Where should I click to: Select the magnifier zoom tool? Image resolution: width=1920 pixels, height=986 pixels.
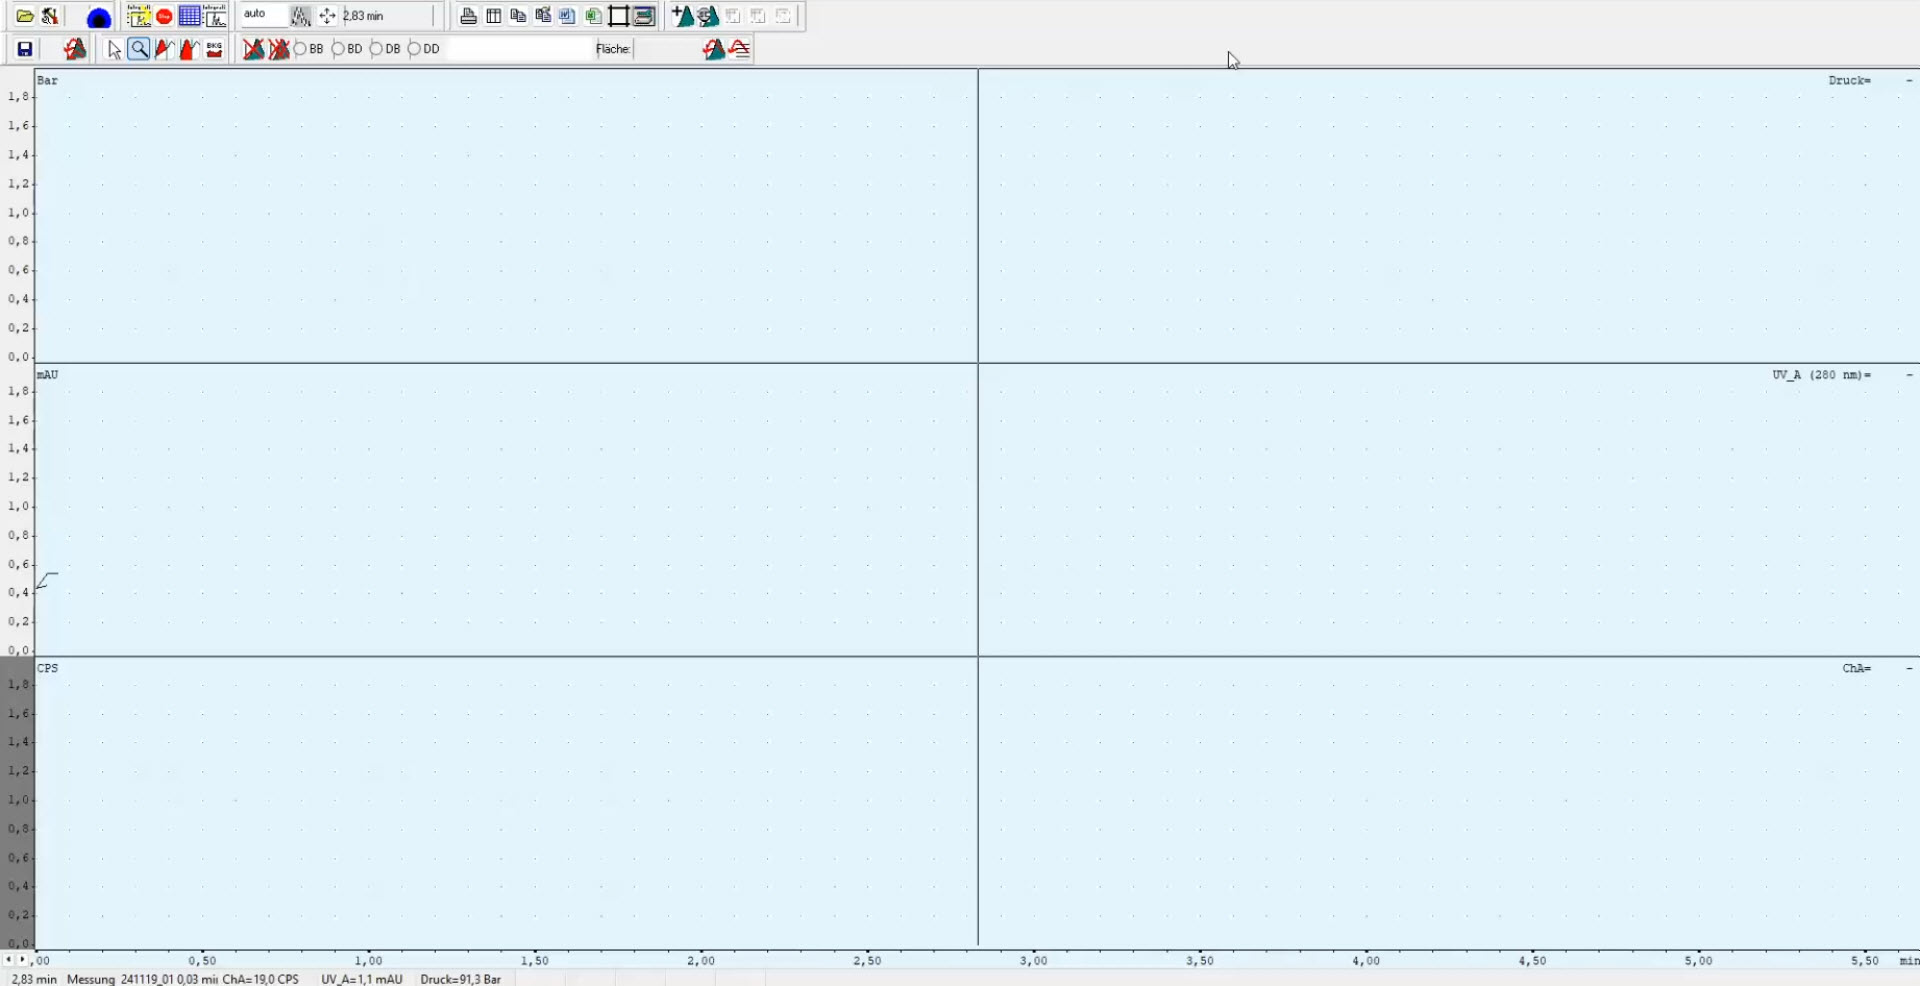139,49
